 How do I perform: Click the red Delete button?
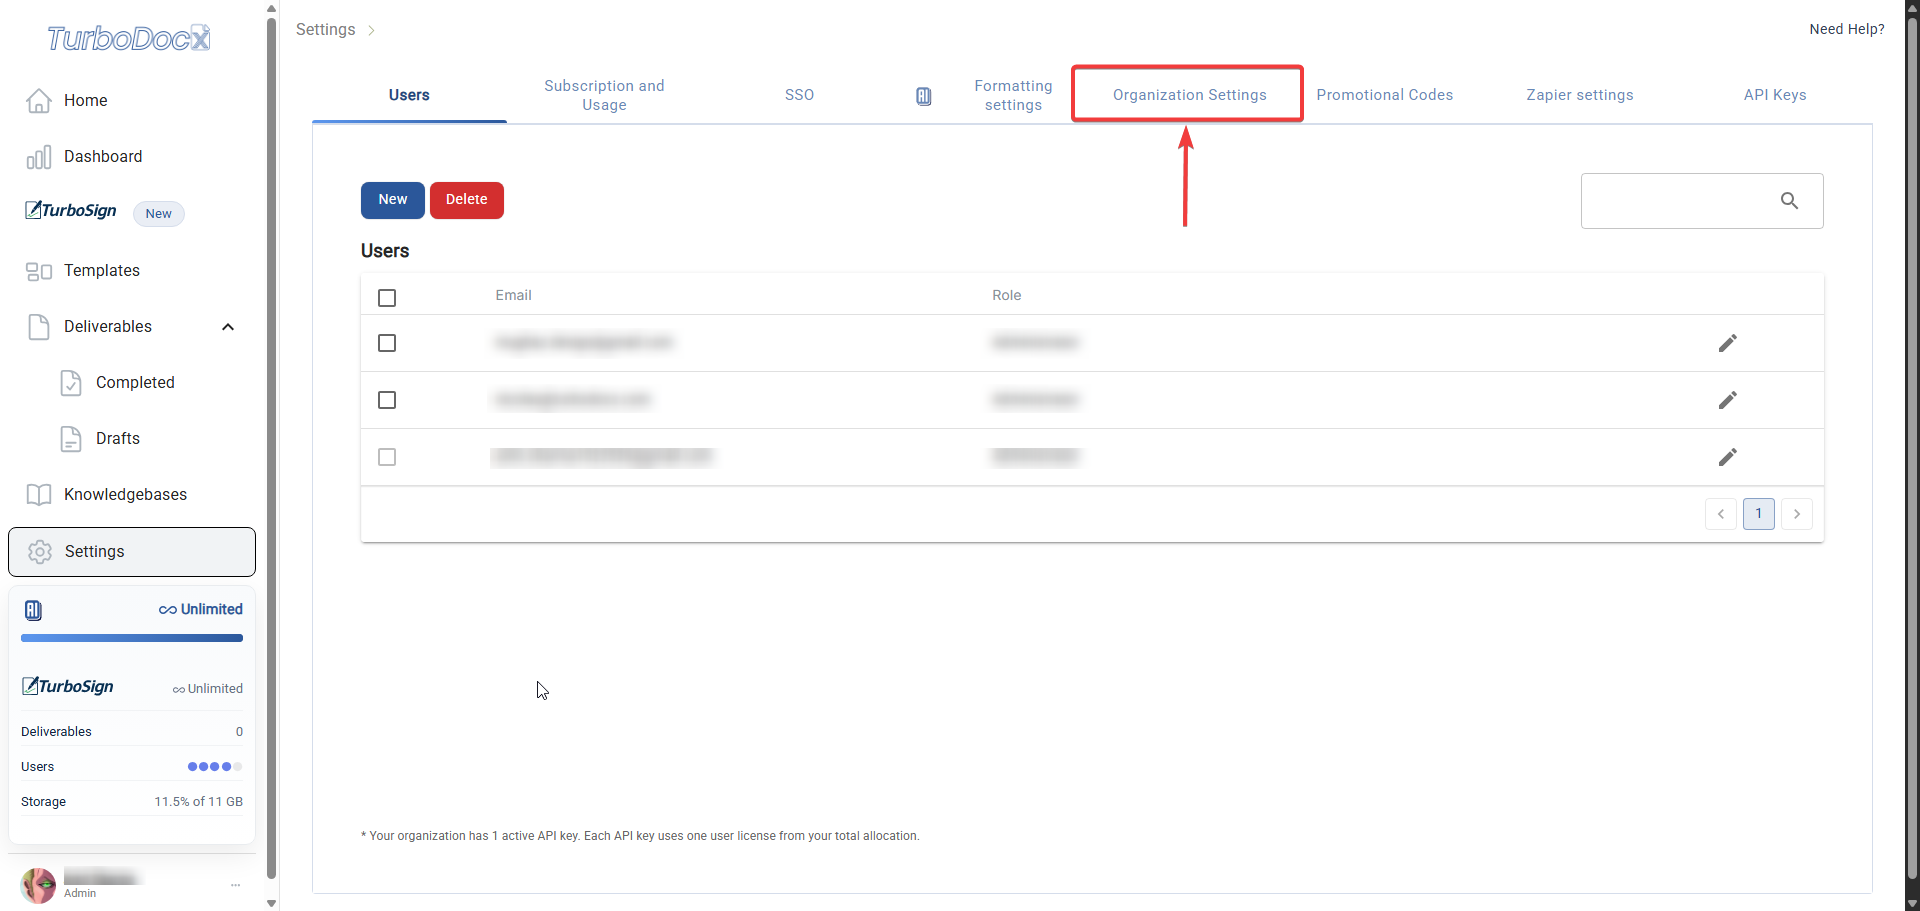(467, 200)
